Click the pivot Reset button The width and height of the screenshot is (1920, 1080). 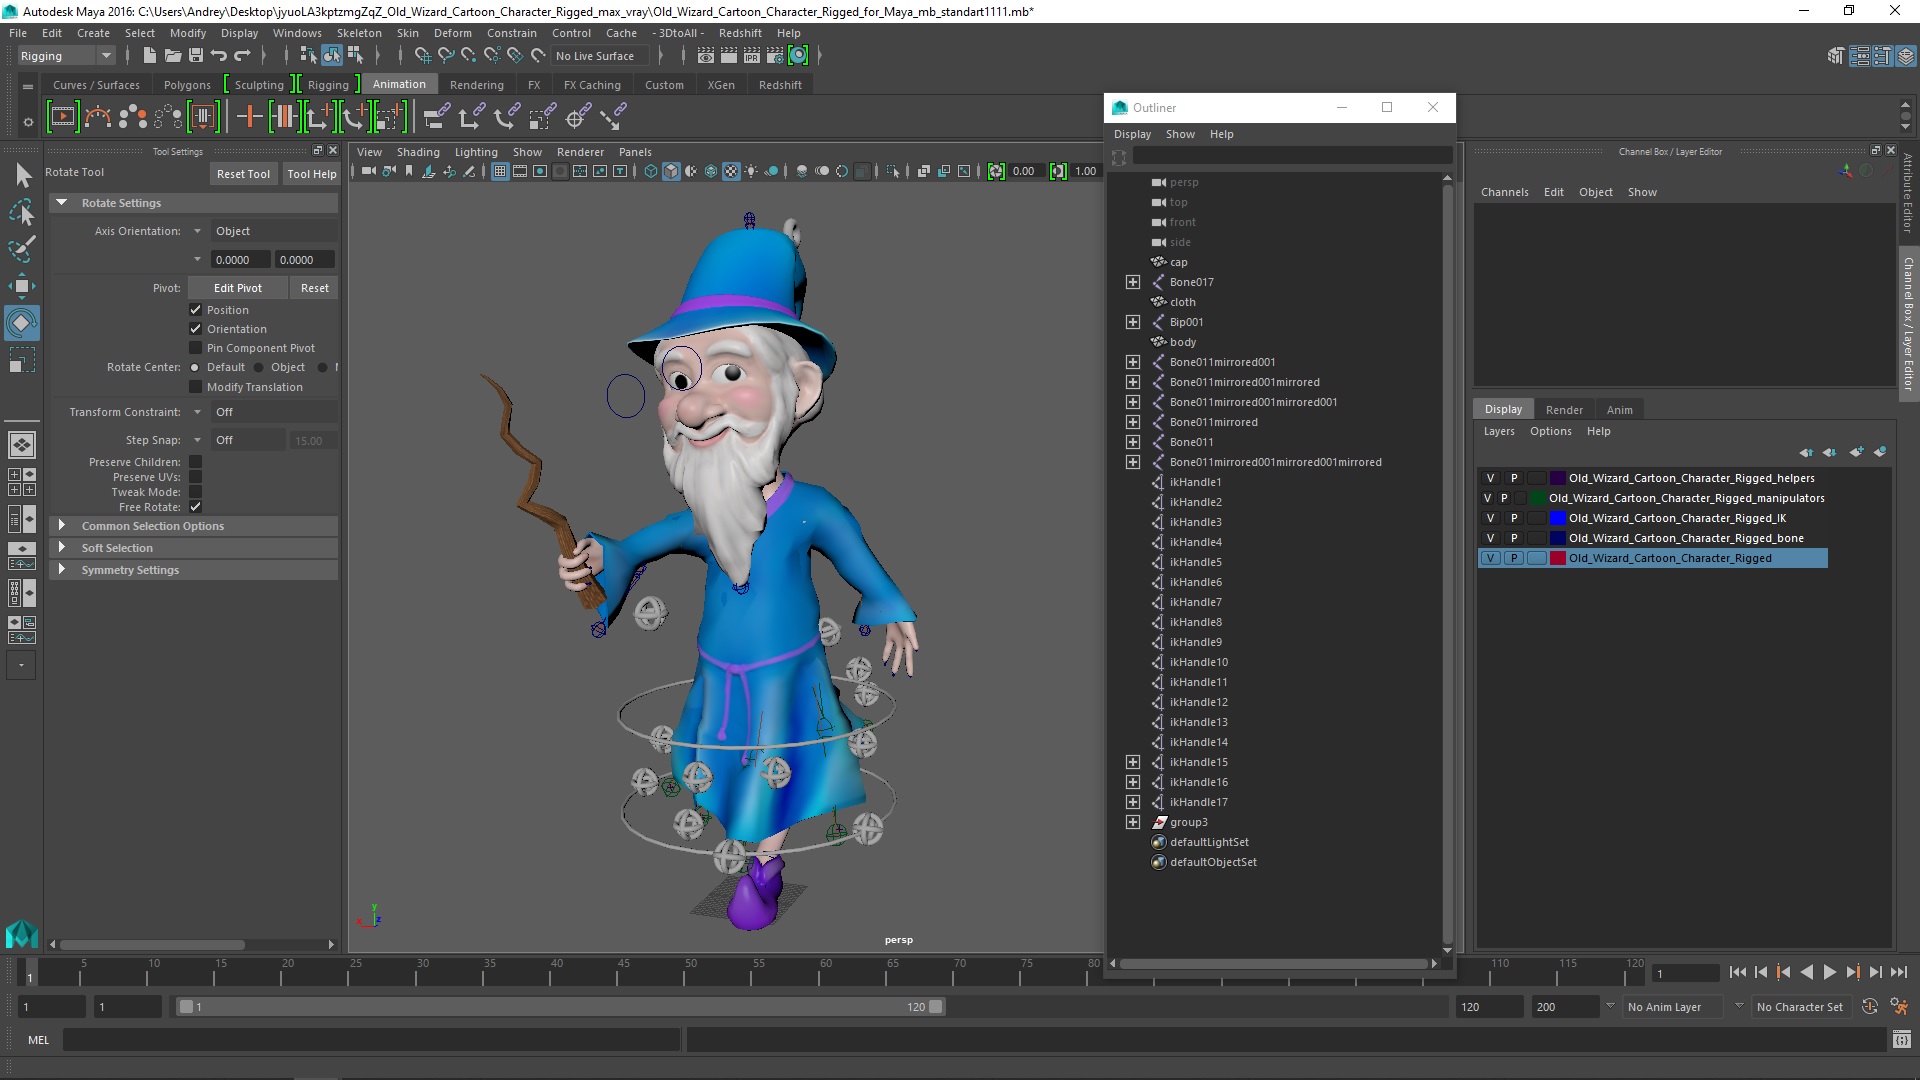pyautogui.click(x=315, y=288)
